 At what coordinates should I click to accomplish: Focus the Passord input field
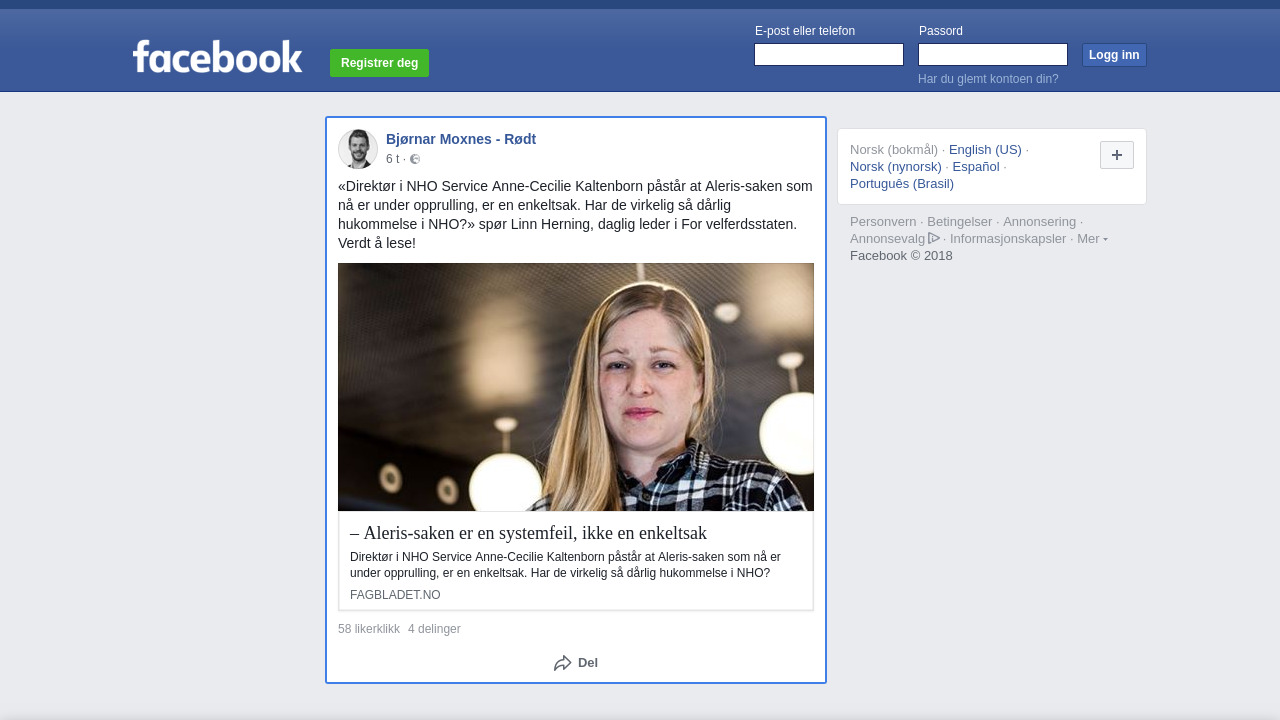(993, 55)
